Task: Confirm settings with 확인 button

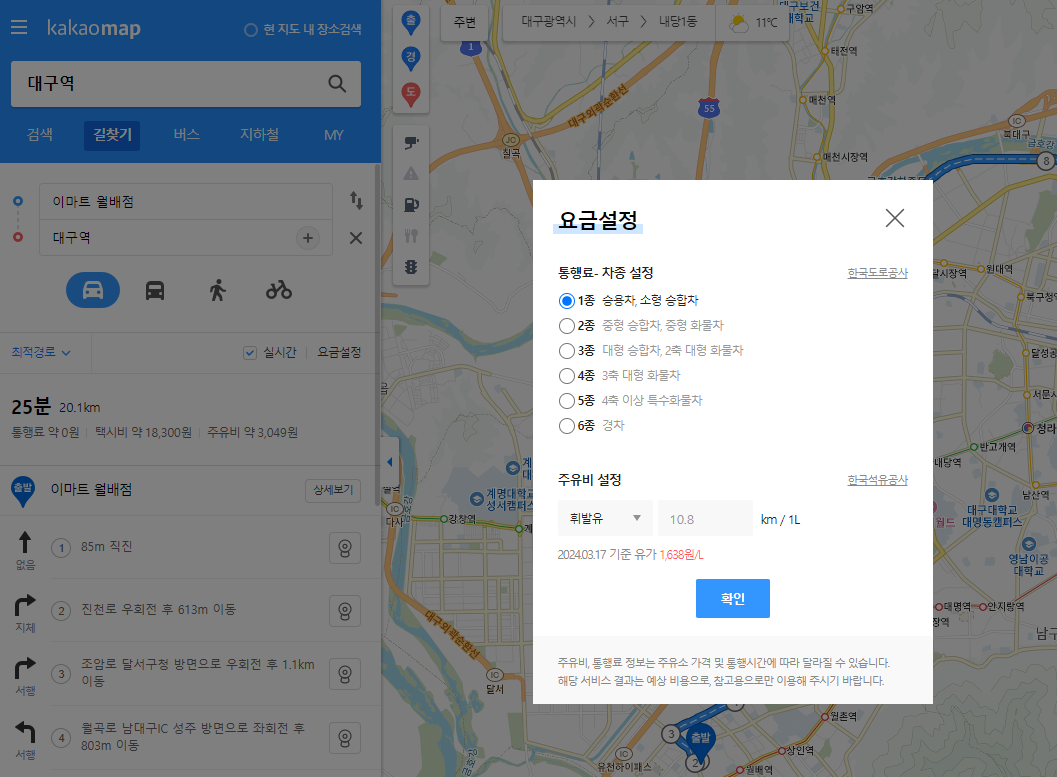Action: (732, 598)
